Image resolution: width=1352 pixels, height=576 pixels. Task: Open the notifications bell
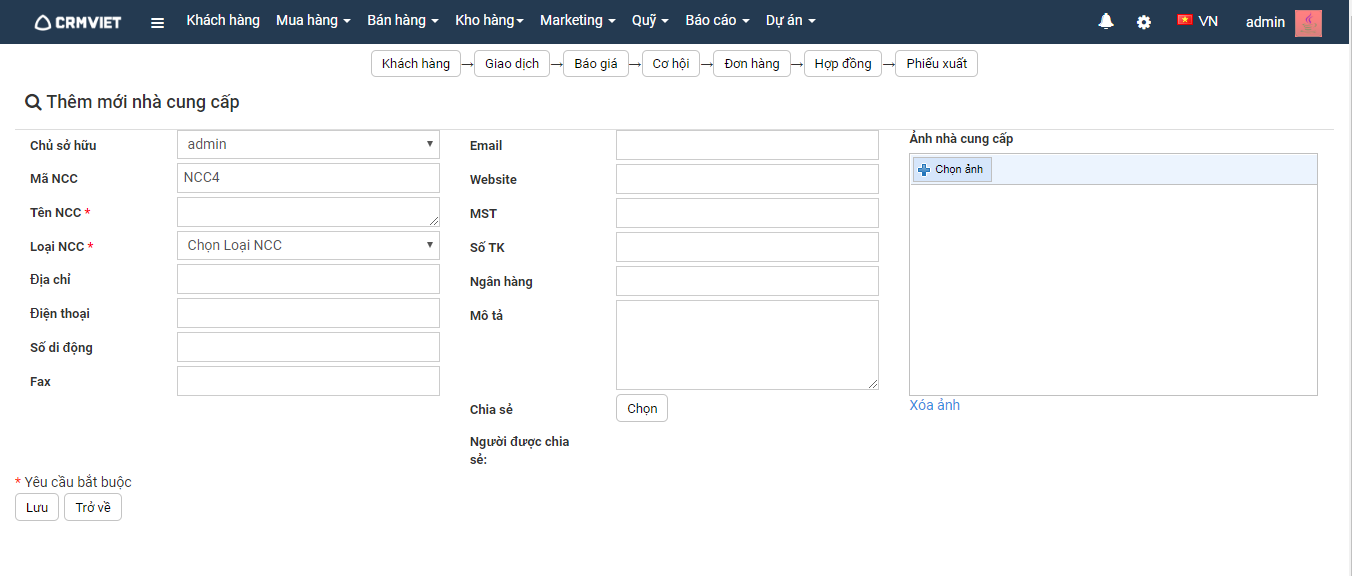pos(1106,21)
